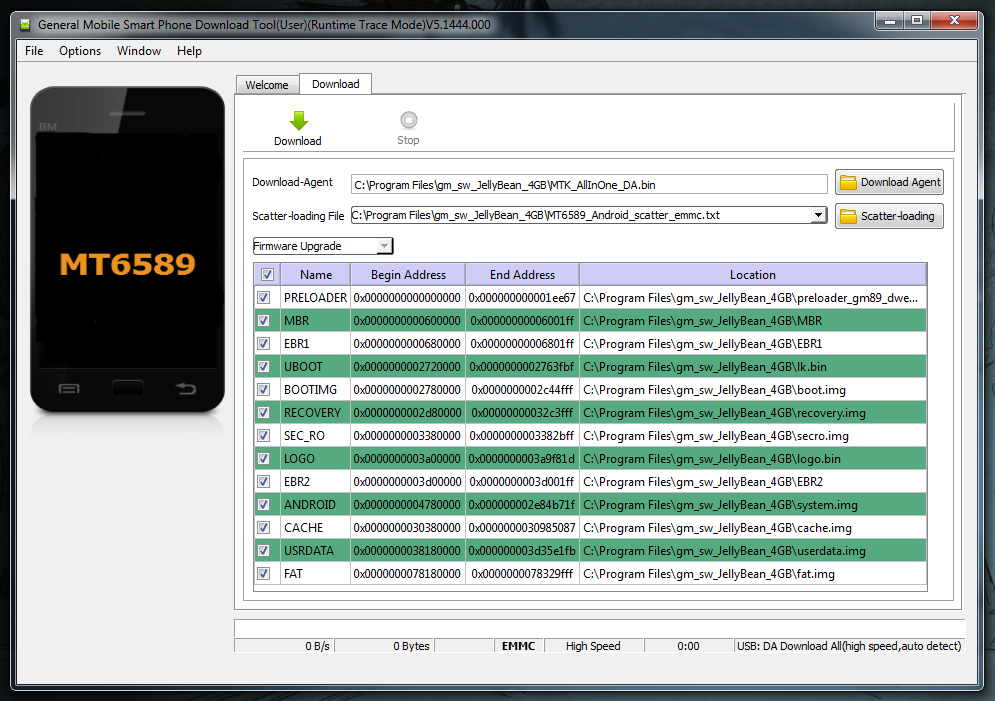Screen dimensions: 995x701
Task: Uncheck the CACHE row checkbox
Action: 263,528
